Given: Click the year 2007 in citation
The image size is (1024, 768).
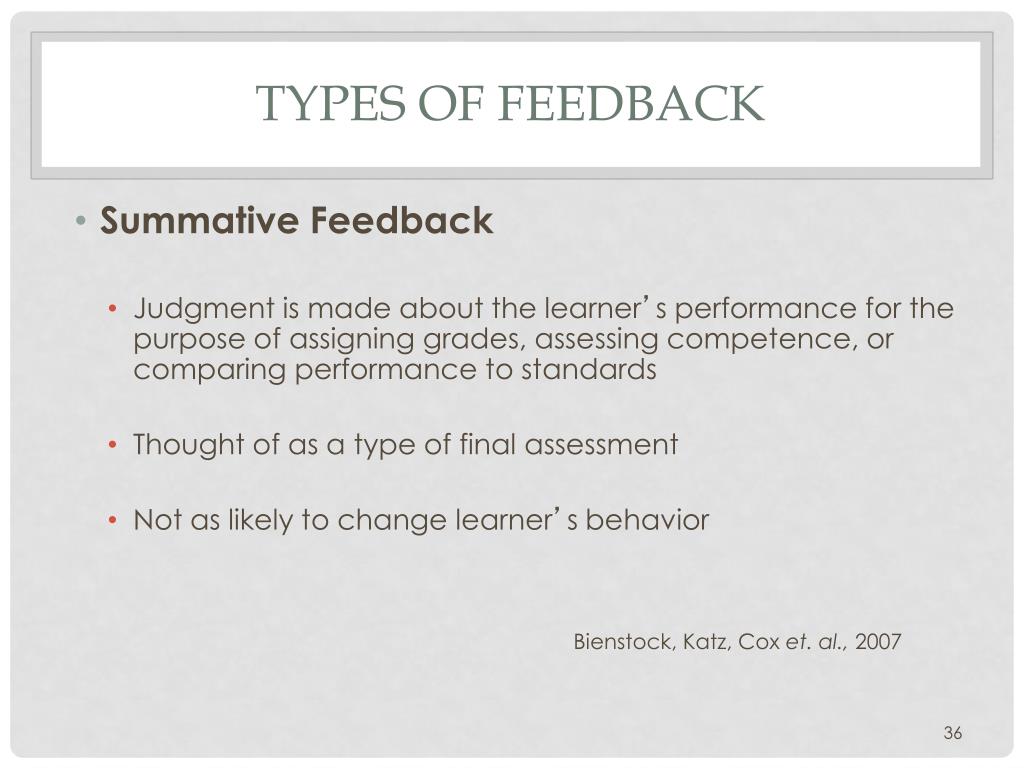Looking at the screenshot, I should (878, 642).
